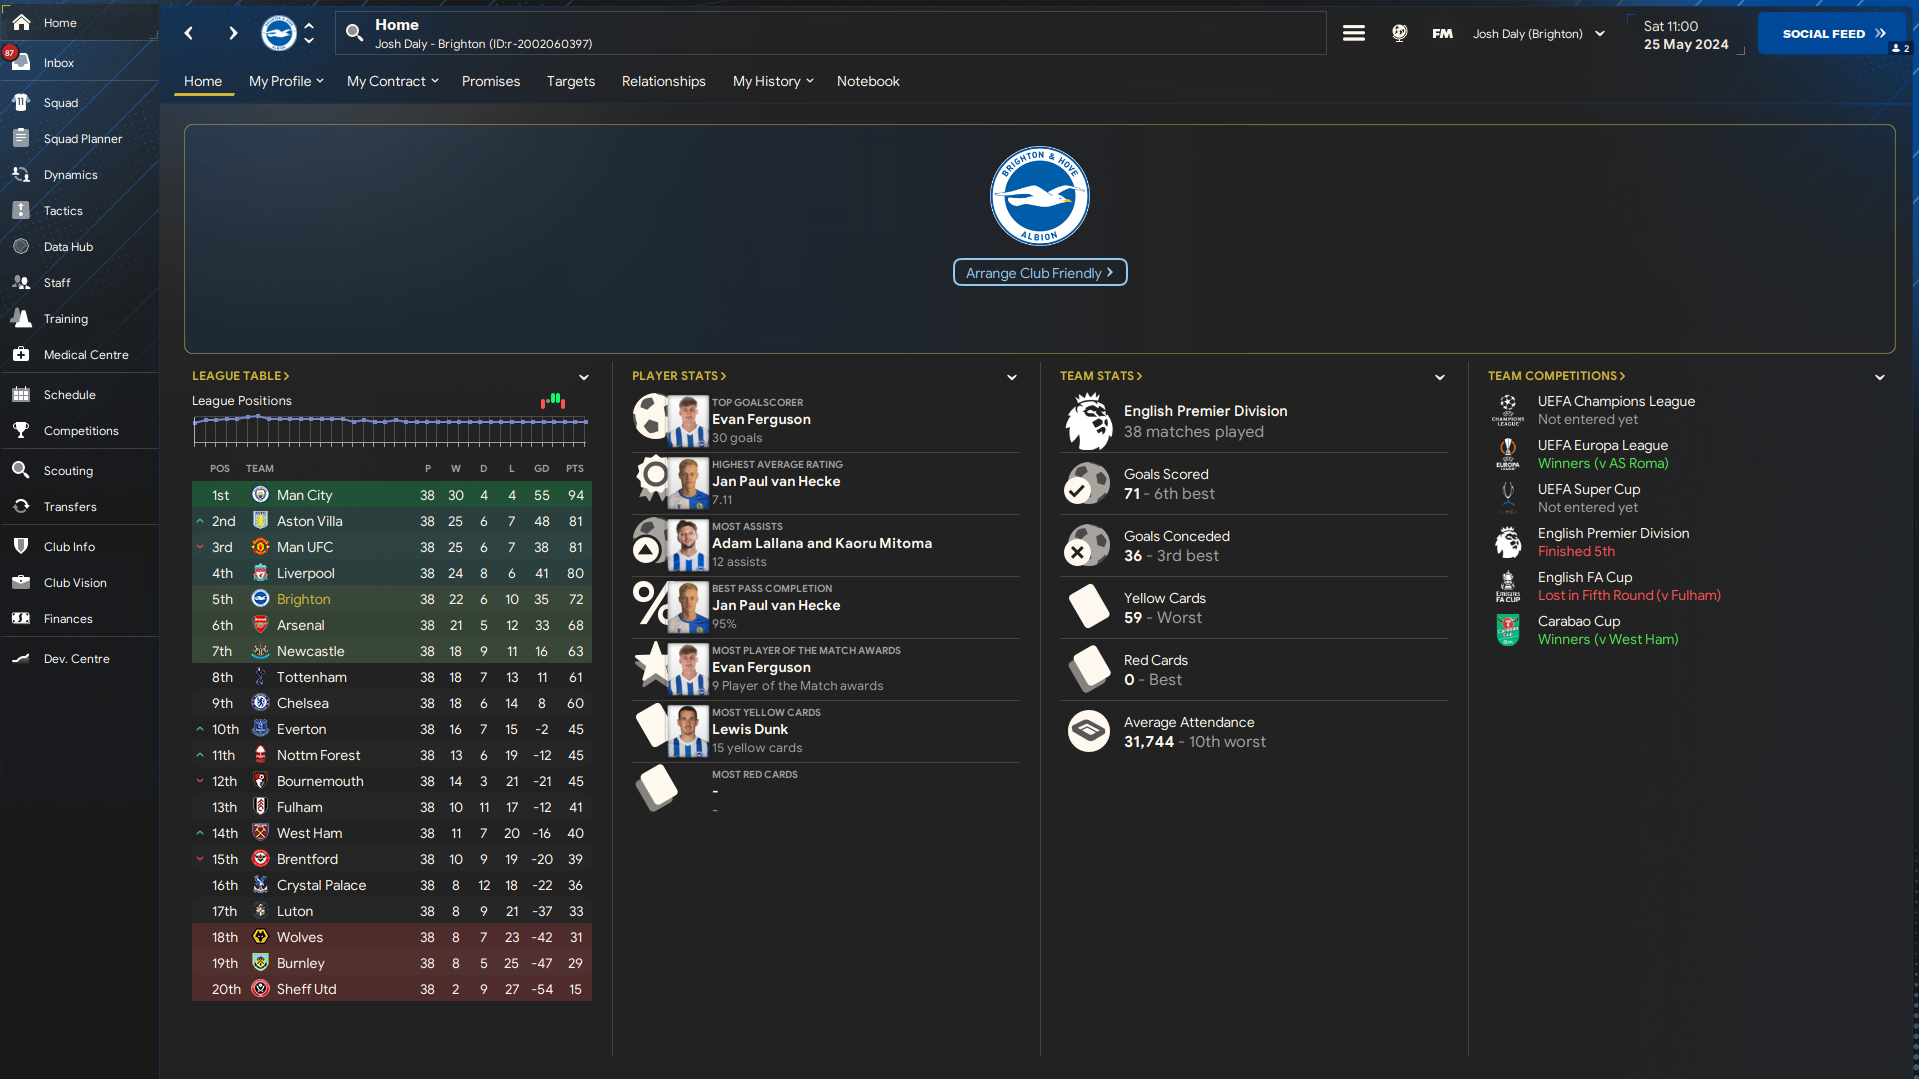Expand the My History menu
The image size is (1919, 1079).
coord(773,81)
